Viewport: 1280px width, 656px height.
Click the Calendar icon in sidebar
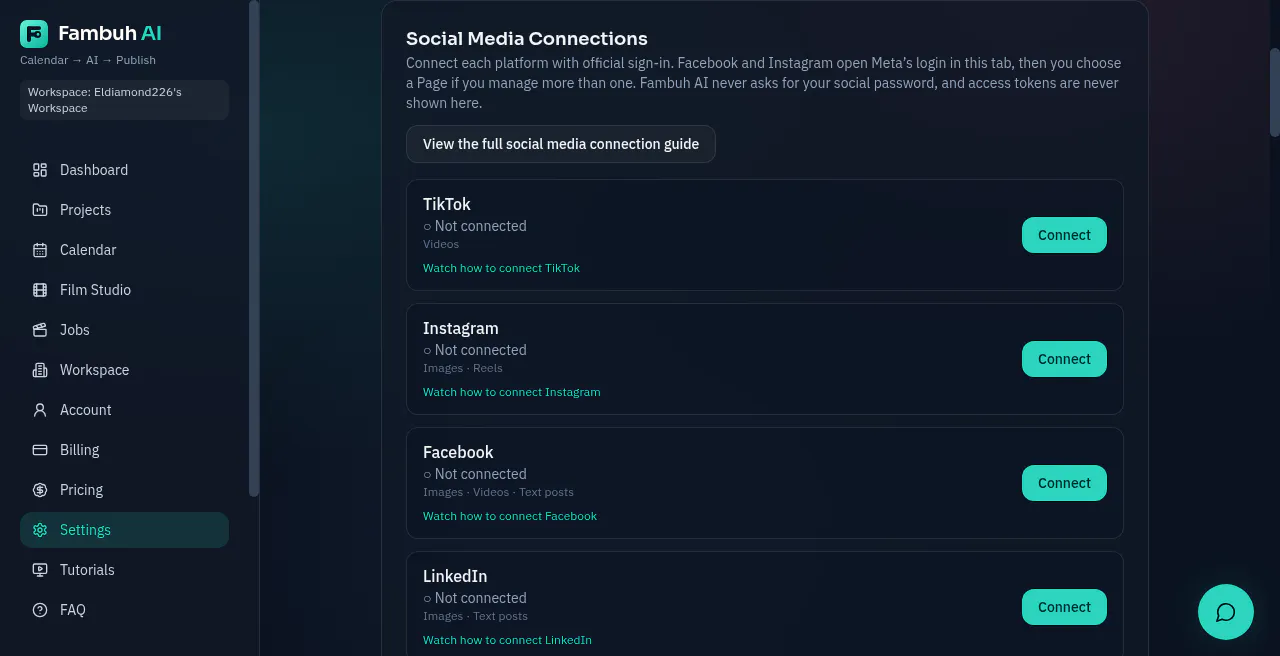[x=40, y=250]
